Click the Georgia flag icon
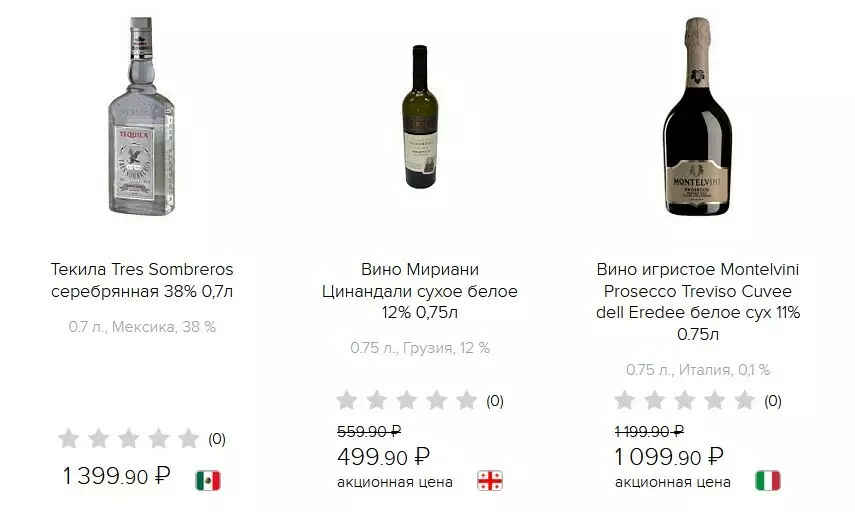The width and height of the screenshot is (855, 512). 489,480
